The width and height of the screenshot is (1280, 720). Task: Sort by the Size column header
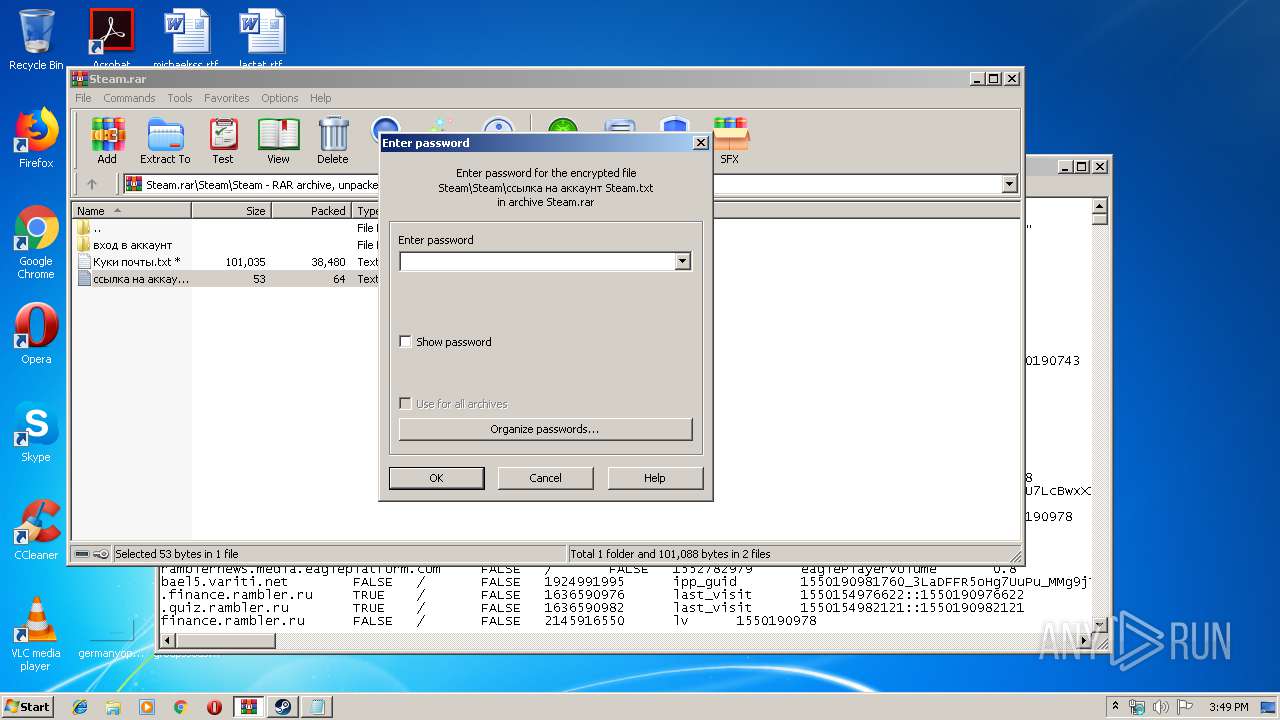point(231,210)
